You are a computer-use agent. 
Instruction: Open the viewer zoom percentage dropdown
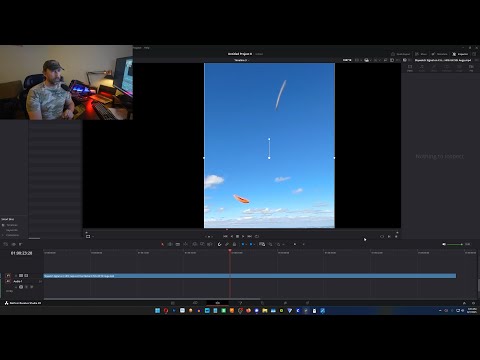click(x=347, y=60)
